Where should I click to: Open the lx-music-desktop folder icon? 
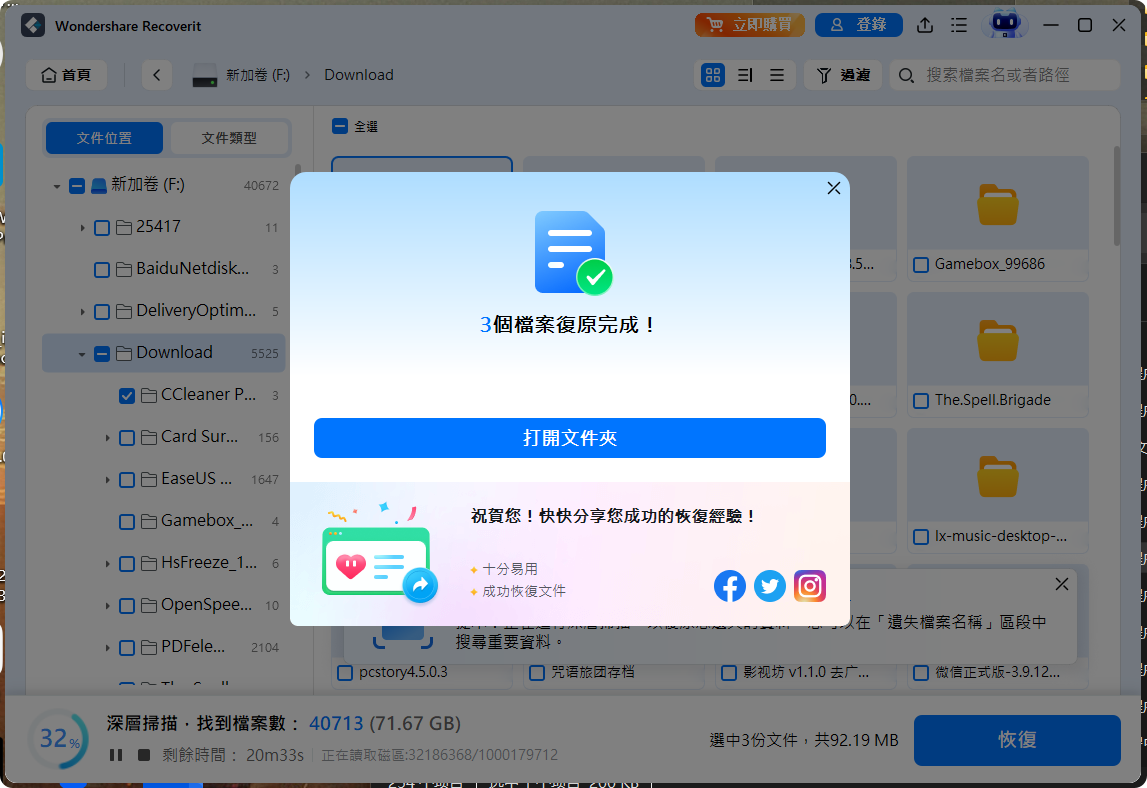(x=997, y=477)
